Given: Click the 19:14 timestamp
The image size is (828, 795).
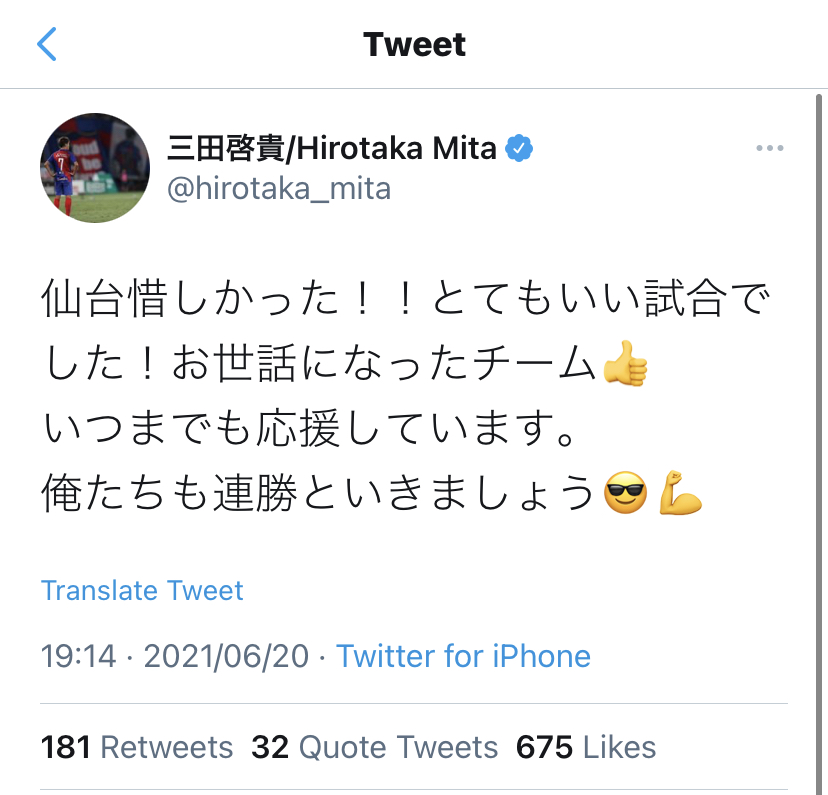Looking at the screenshot, I should (78, 656).
